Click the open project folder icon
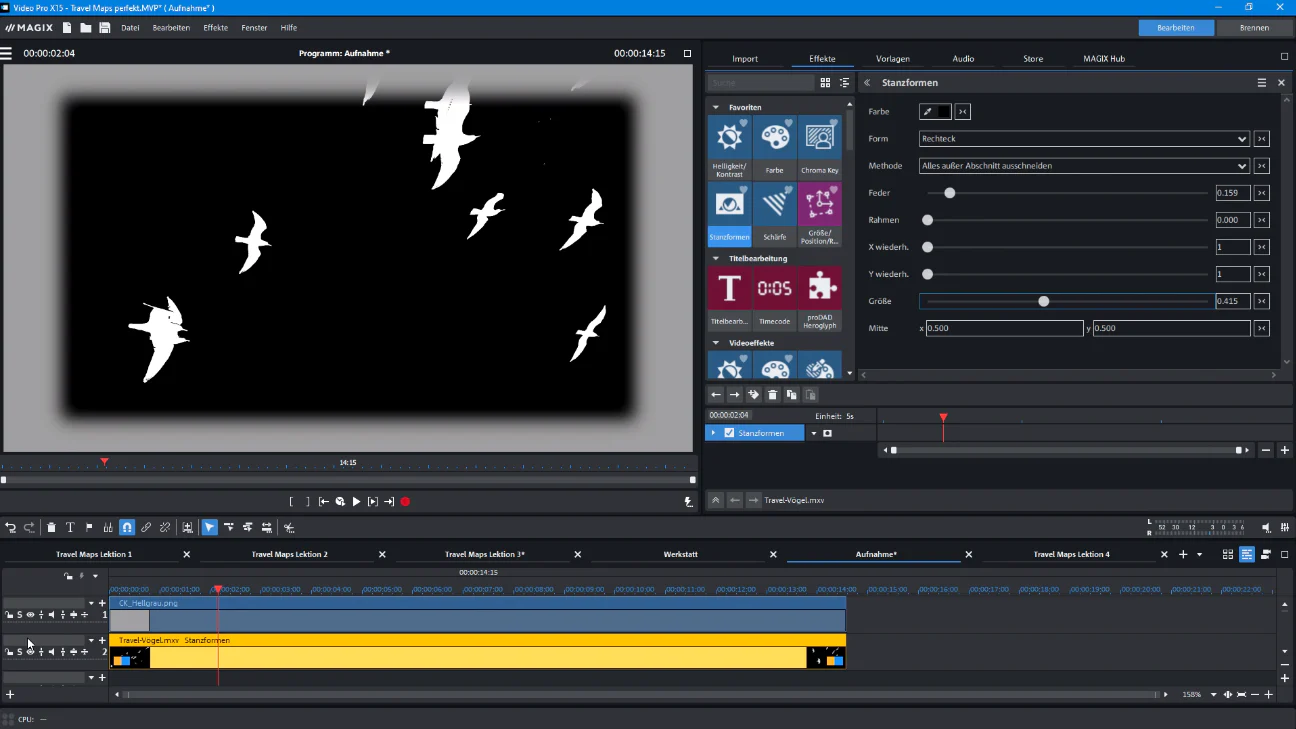Image resolution: width=1296 pixels, height=729 pixels. tap(86, 28)
